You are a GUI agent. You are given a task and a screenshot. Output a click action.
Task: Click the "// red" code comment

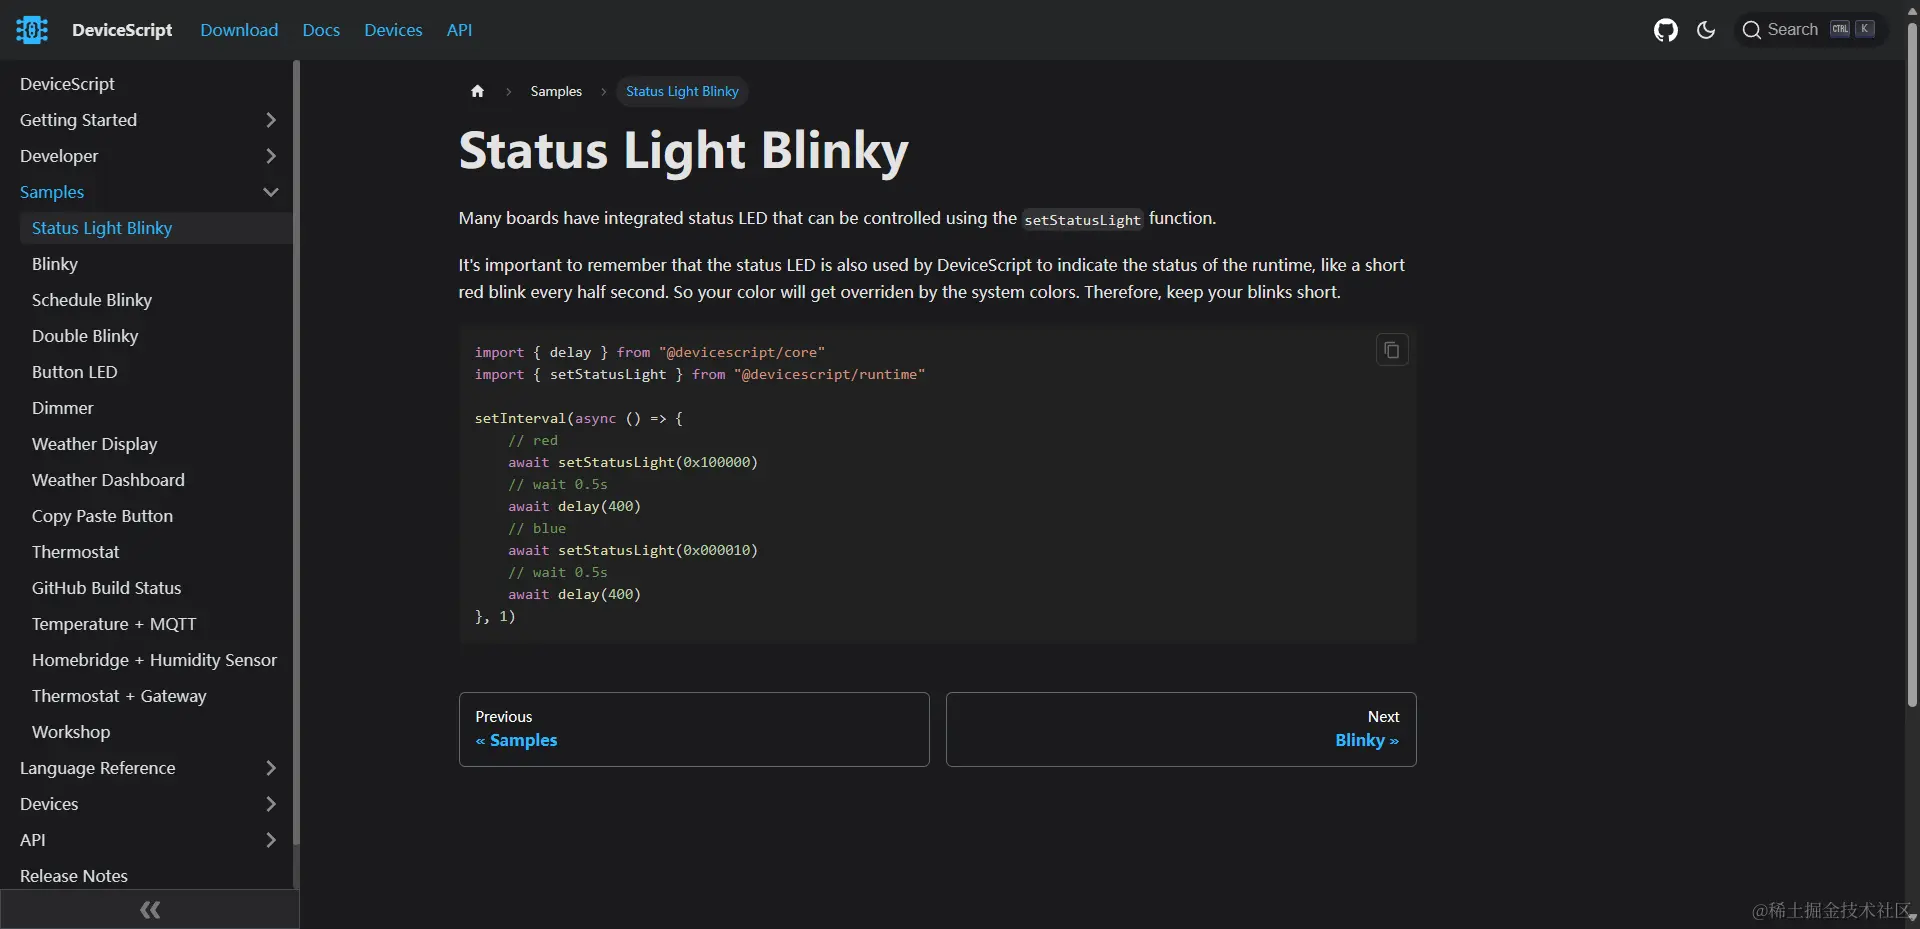tap(533, 440)
